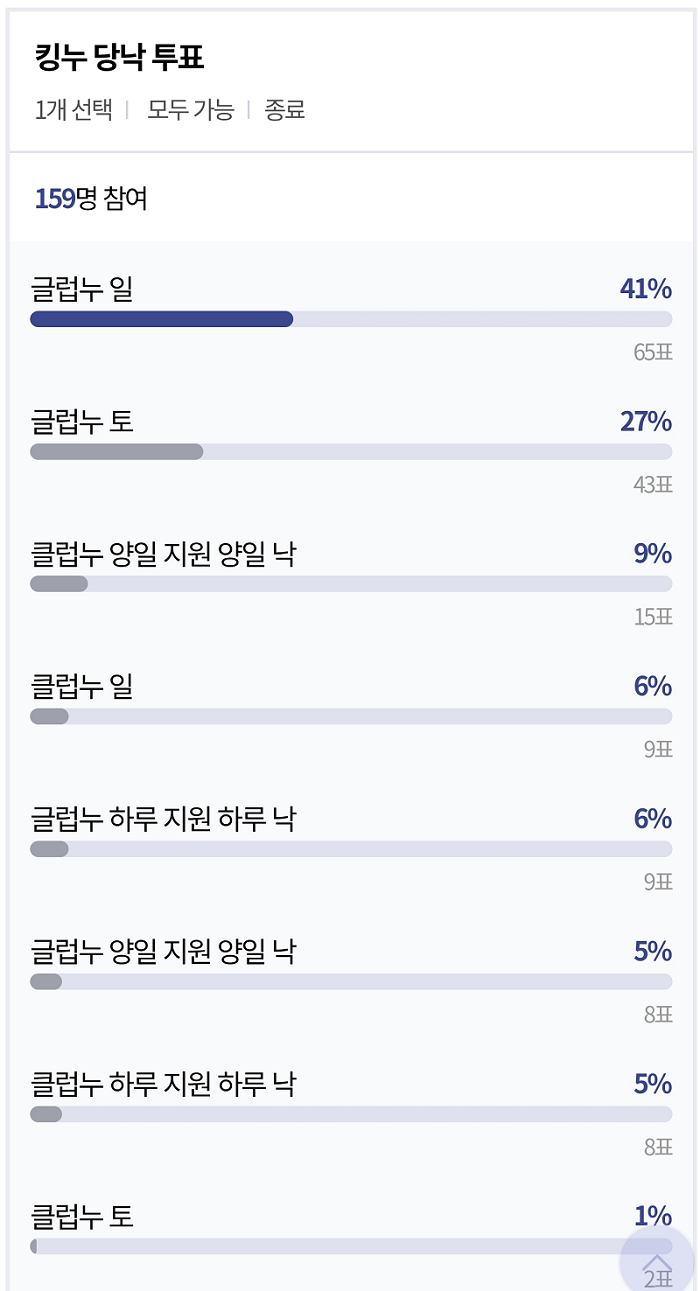Select 클럽누 하루 지원 하루 낙 at 6%
The height and width of the screenshot is (1291, 700).
[x=163, y=819]
